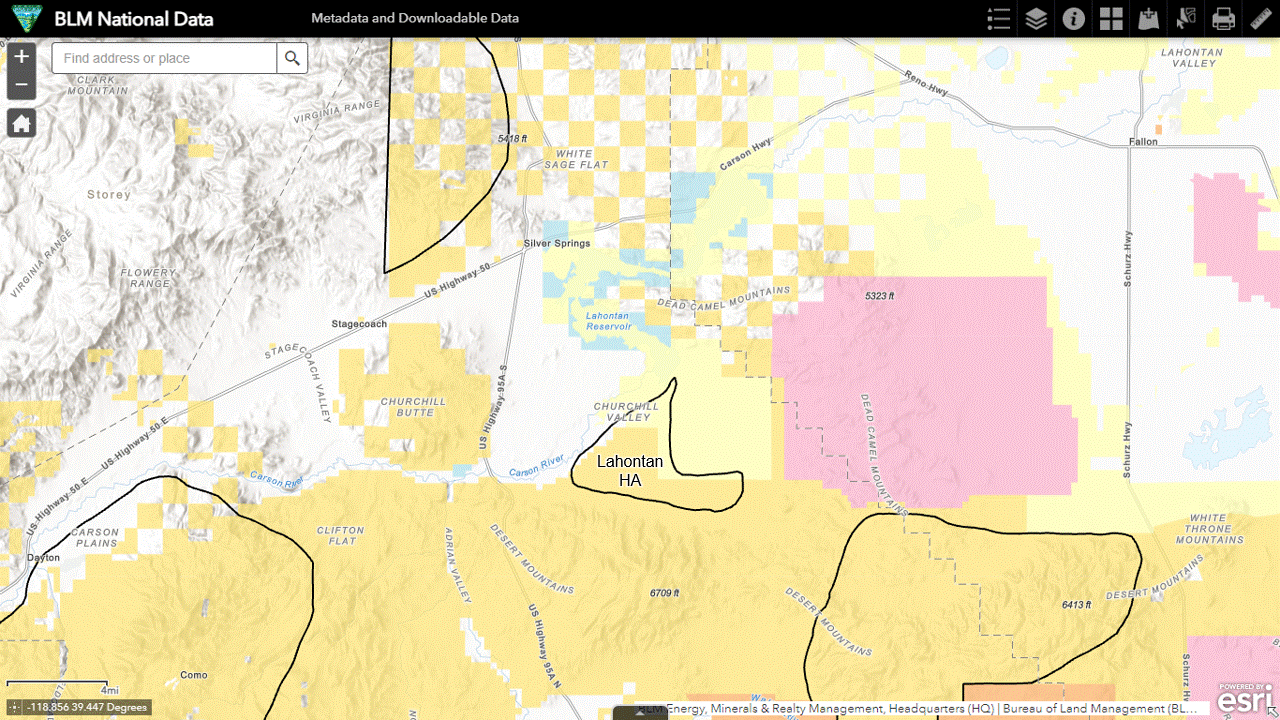Click the search magnifier button
The image size is (1280, 720).
pos(292,58)
